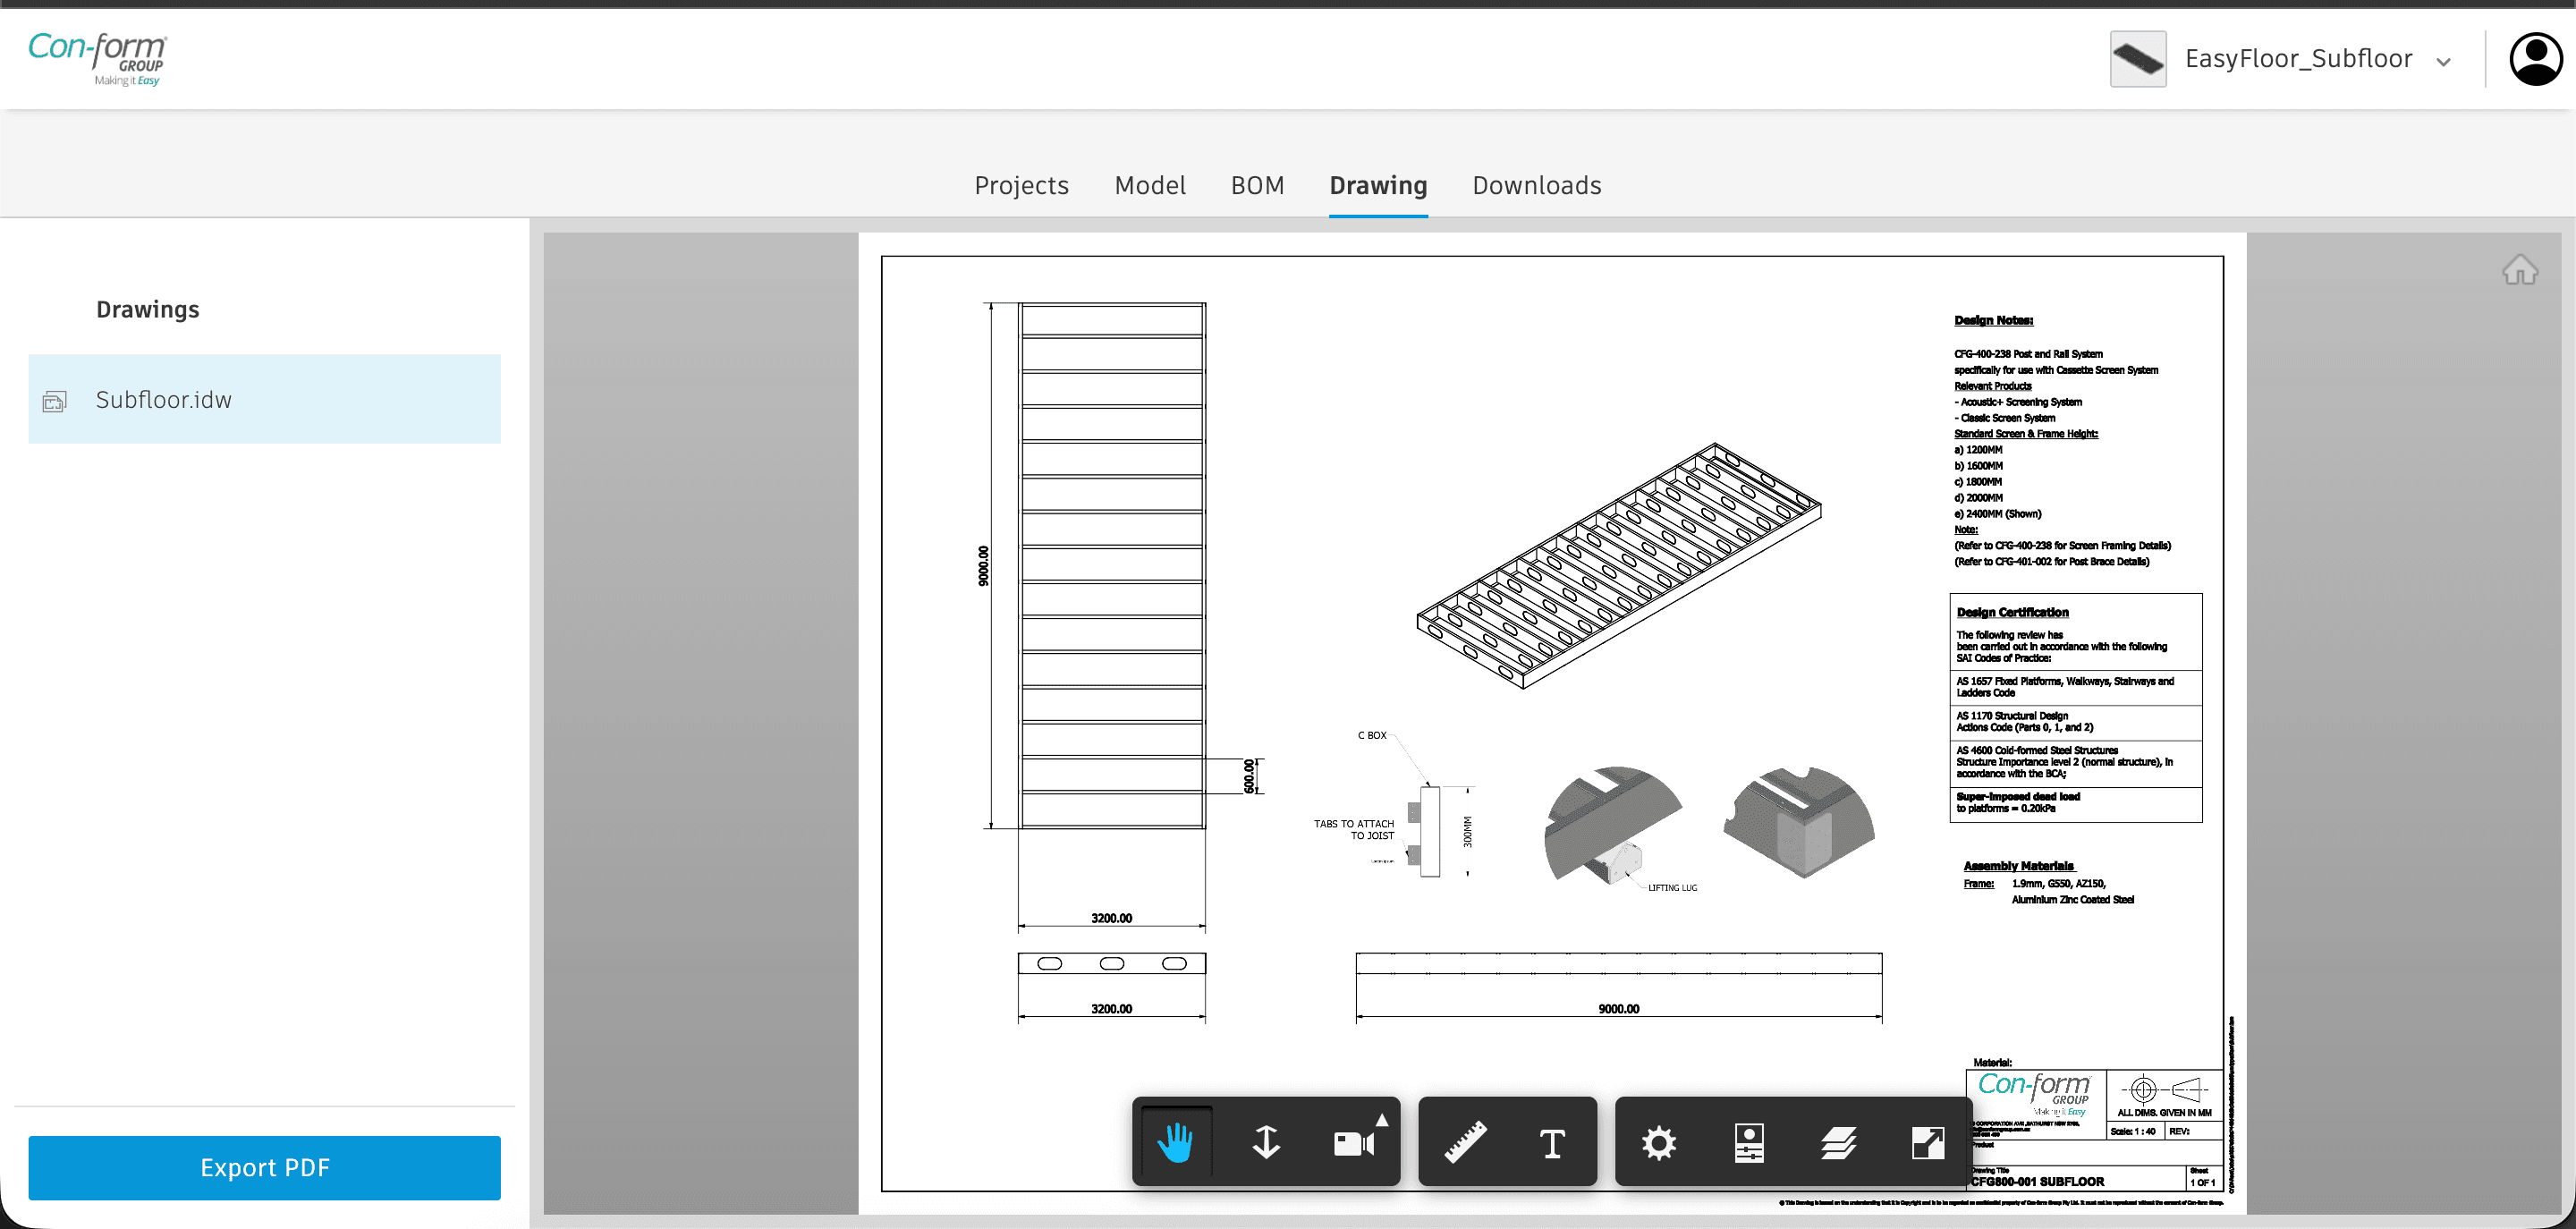Reset view with Home icon

2520,270
